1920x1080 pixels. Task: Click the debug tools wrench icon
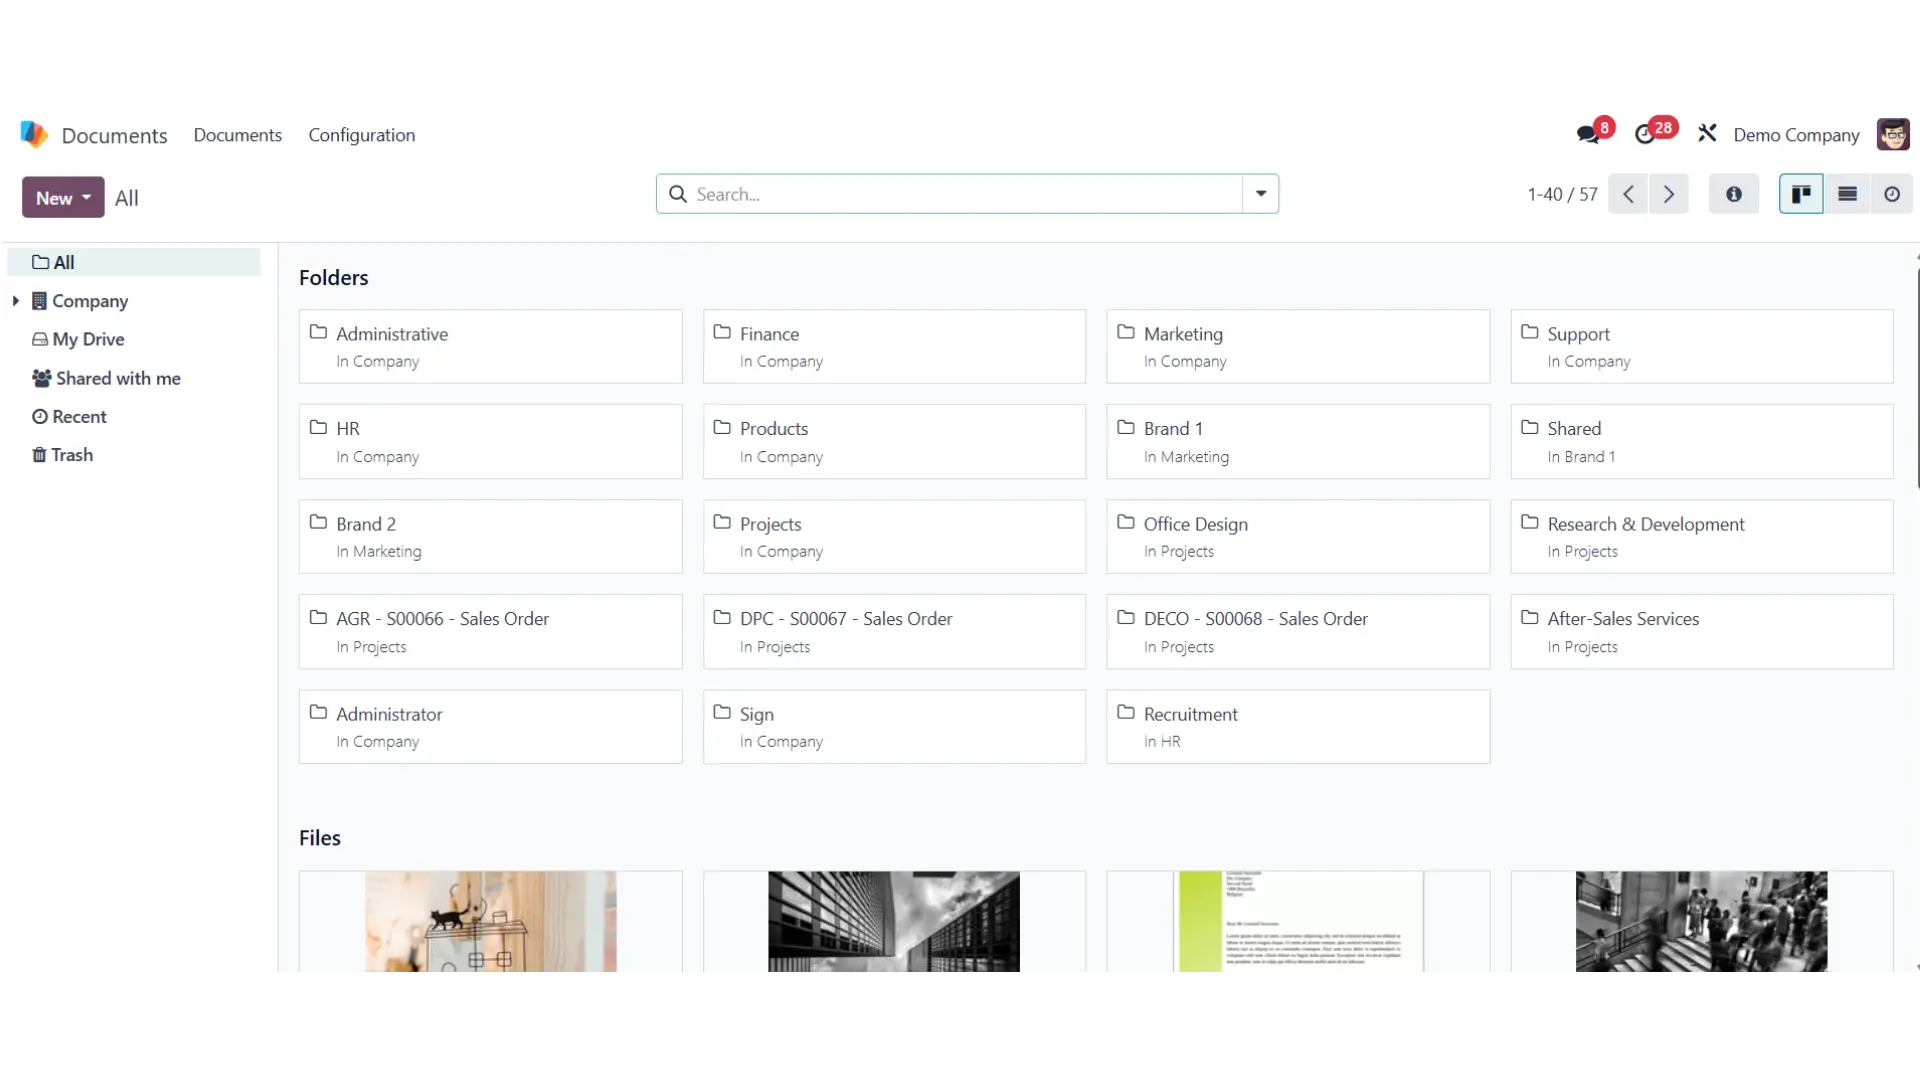coord(1707,134)
